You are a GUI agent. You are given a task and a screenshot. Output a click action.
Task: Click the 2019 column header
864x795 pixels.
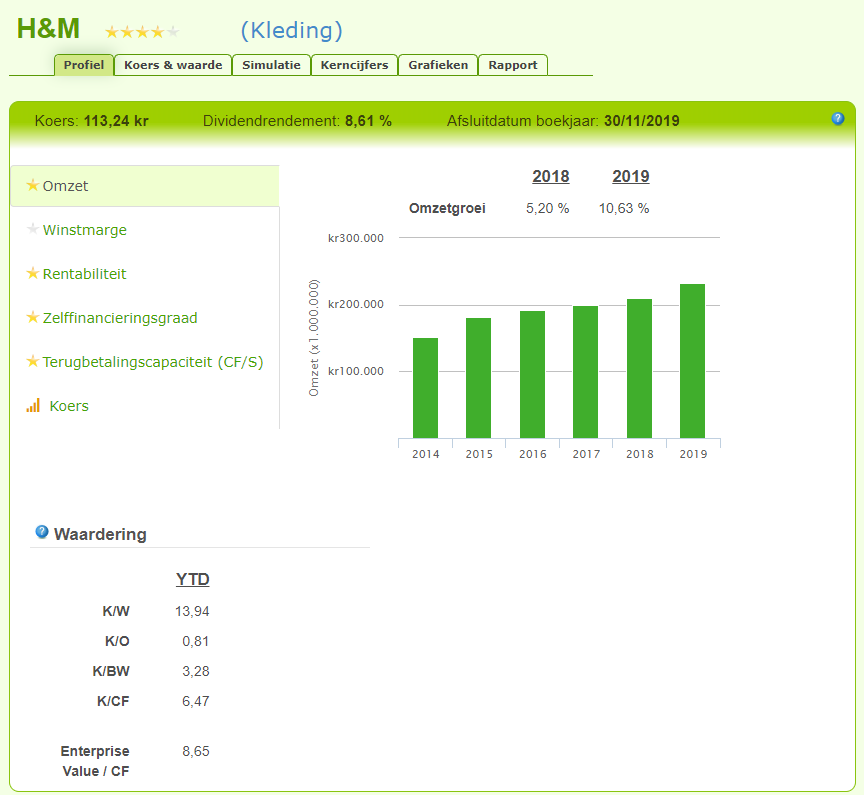(x=630, y=176)
